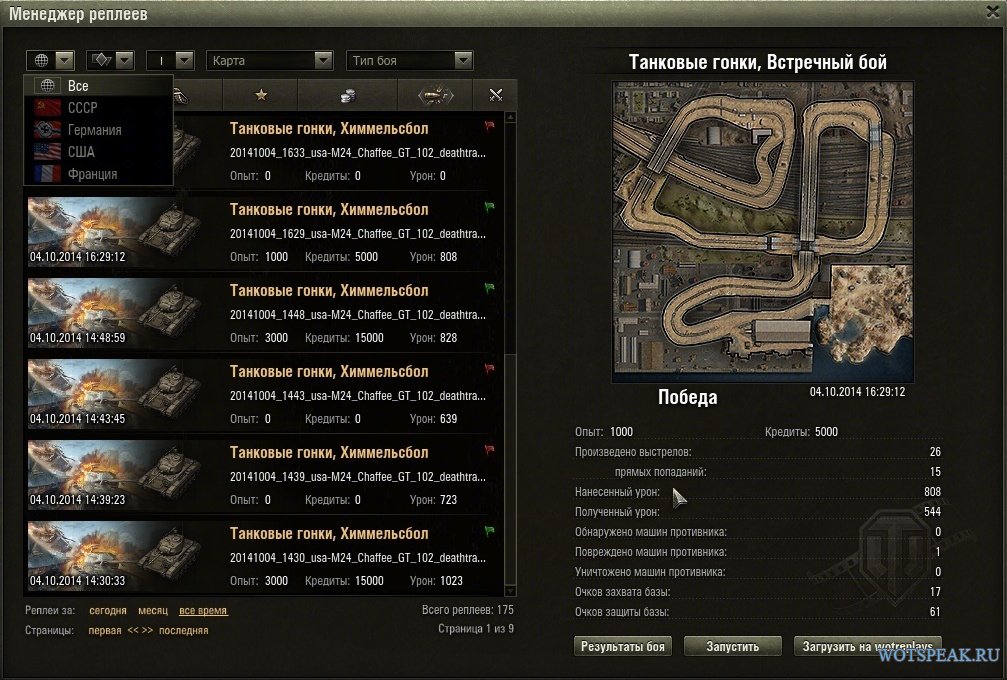Sort replays by credits coins icon
Image resolution: width=1007 pixels, height=680 pixels.
pos(348,95)
